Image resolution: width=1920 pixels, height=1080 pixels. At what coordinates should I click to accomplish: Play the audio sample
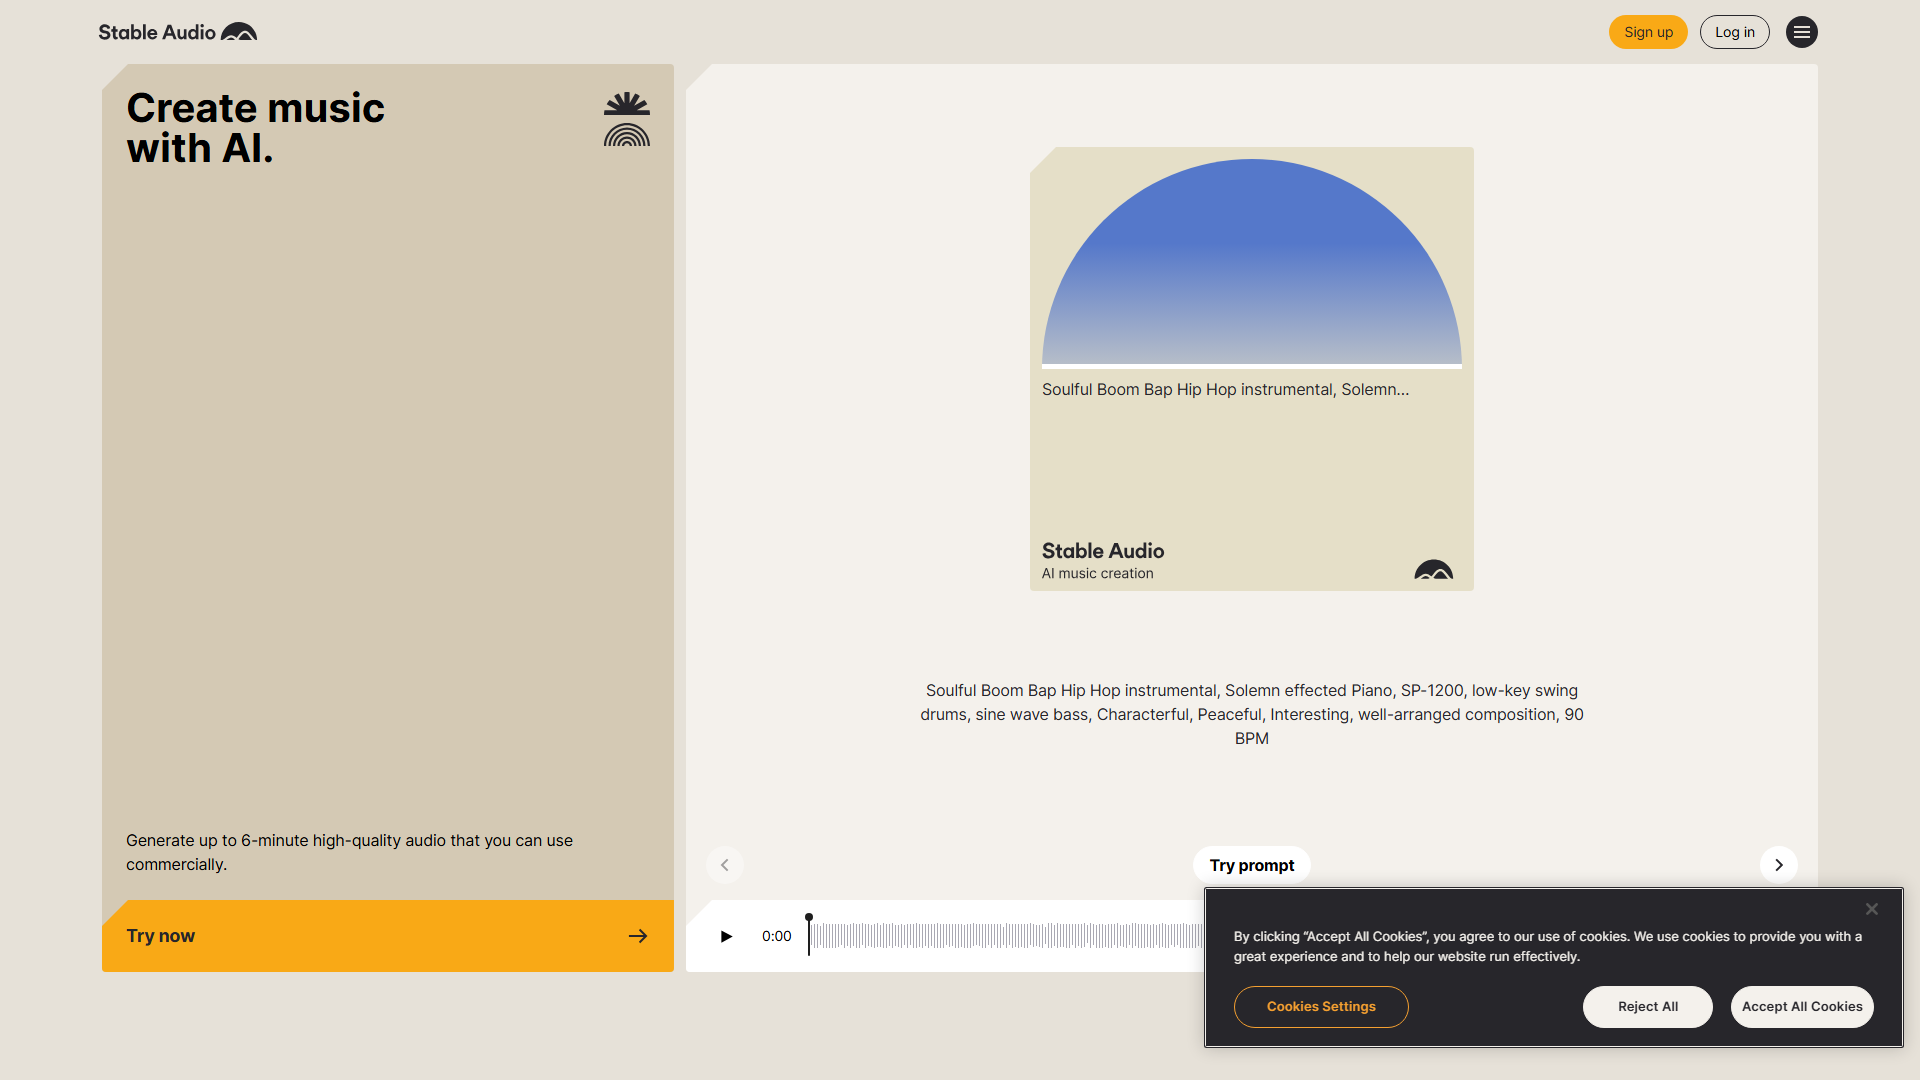(726, 936)
